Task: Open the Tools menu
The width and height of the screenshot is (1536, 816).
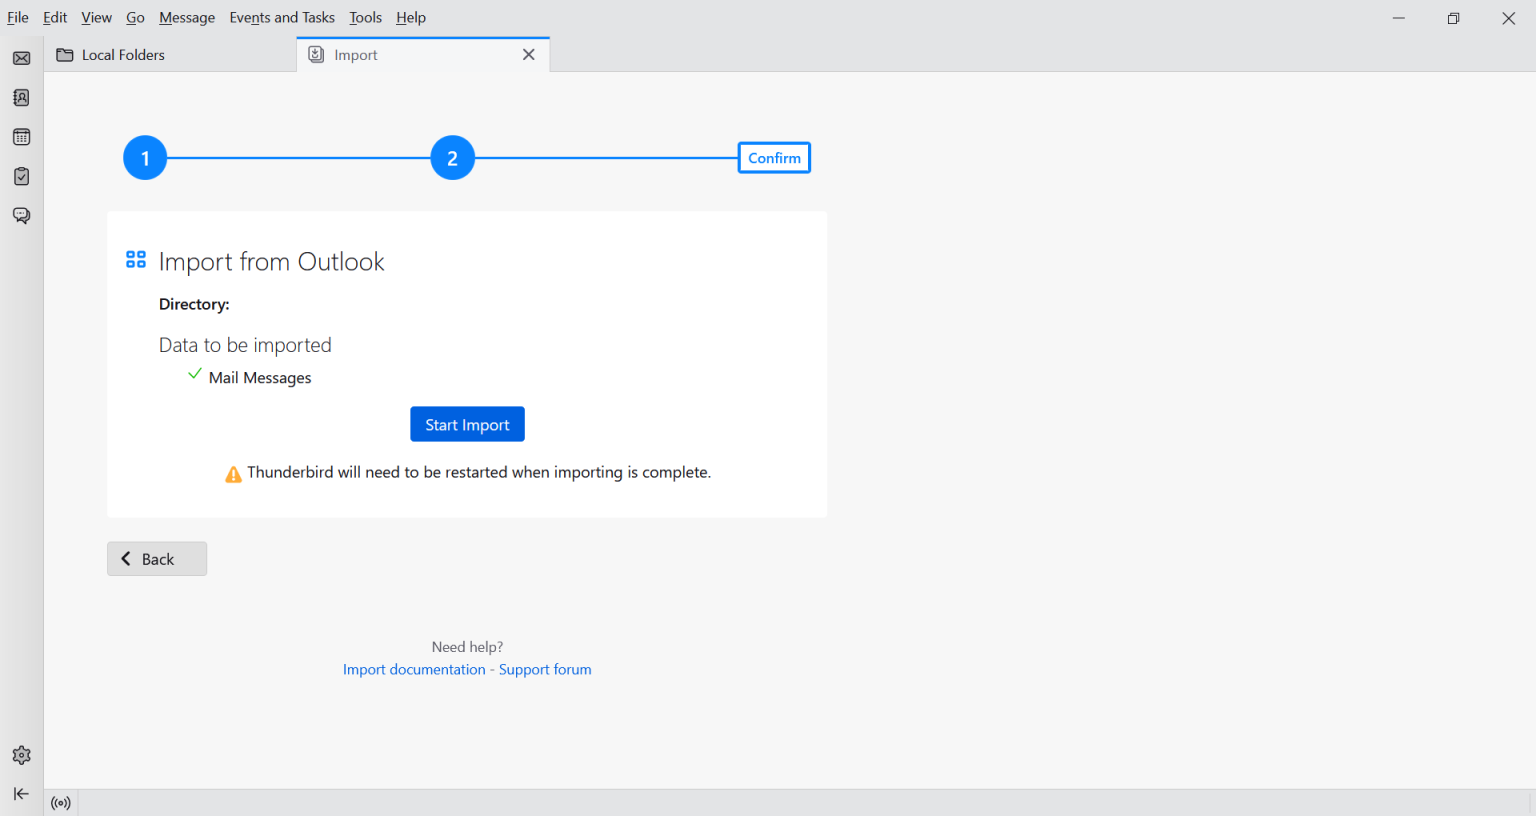Action: (x=365, y=18)
